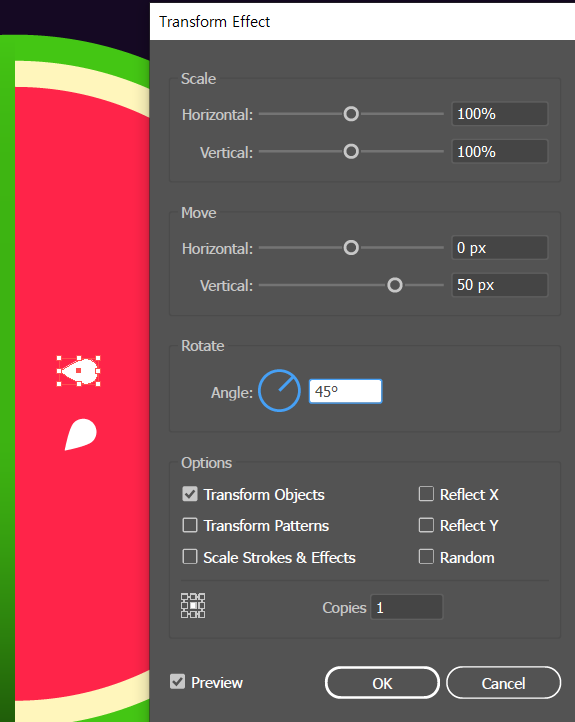
Task: Click Move Vertical slider handle
Action: (x=395, y=285)
